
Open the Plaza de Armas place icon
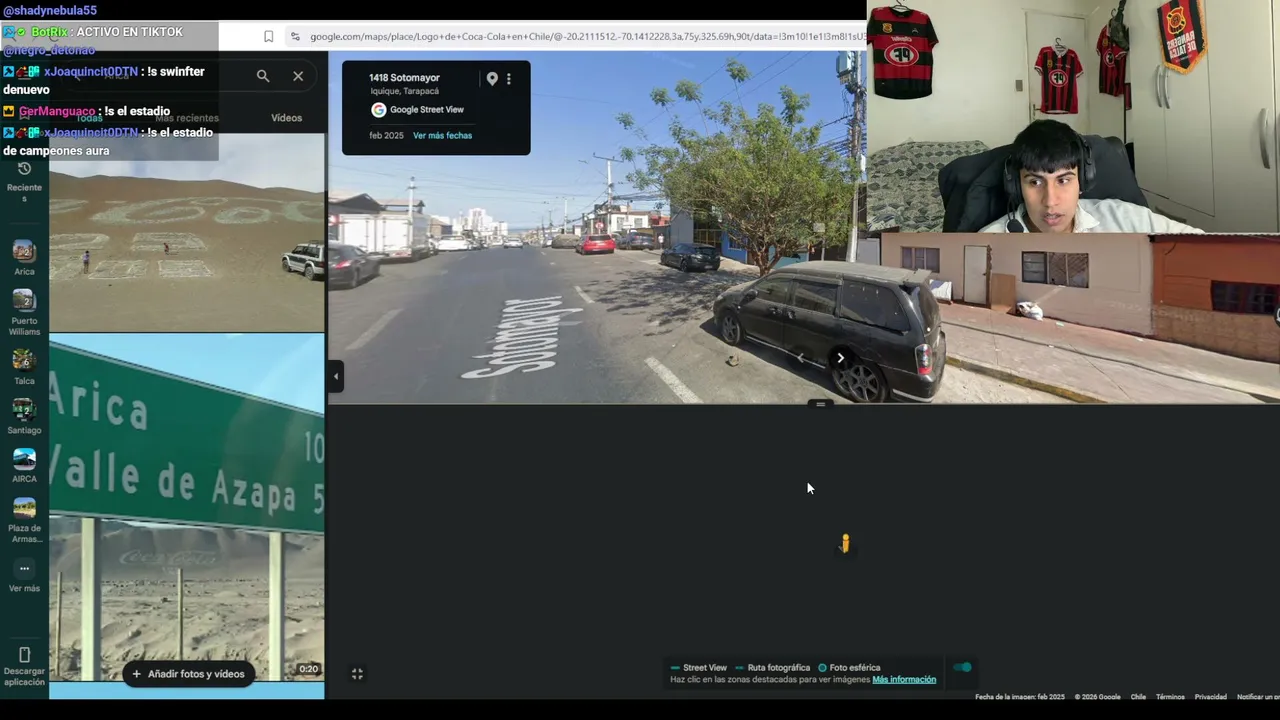pos(24,507)
